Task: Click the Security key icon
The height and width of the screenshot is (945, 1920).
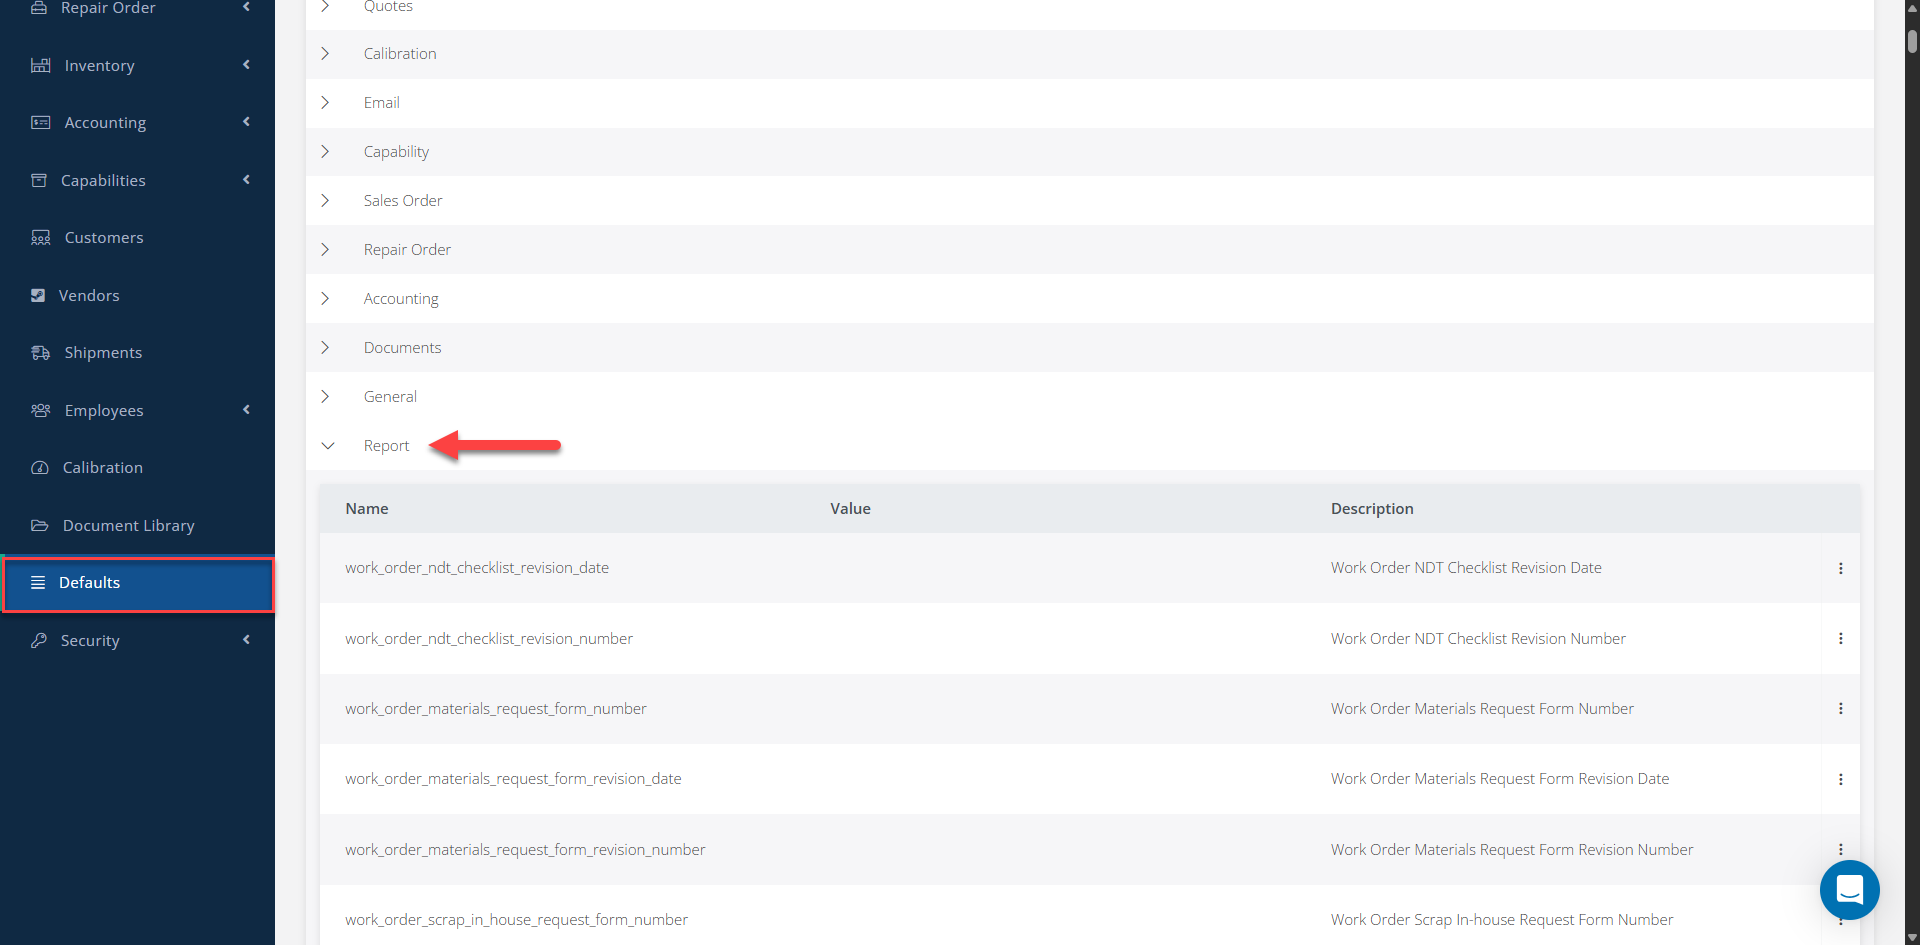Action: click(39, 640)
